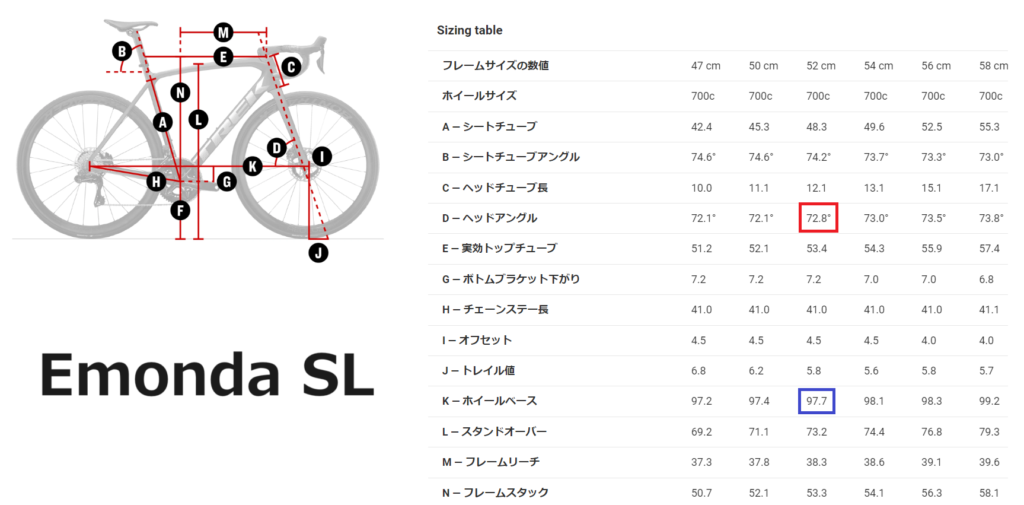The width and height of the screenshot is (1024, 505).
Task: Select the 58 cm column header
Action: coord(993,66)
